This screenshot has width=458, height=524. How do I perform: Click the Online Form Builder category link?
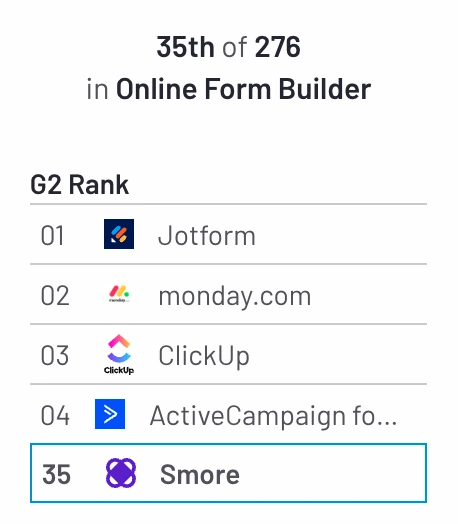point(244,89)
